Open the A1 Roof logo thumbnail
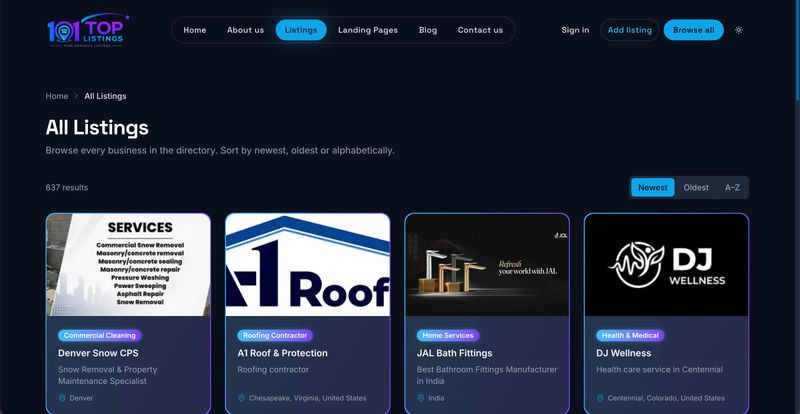The image size is (800, 414). coord(308,265)
